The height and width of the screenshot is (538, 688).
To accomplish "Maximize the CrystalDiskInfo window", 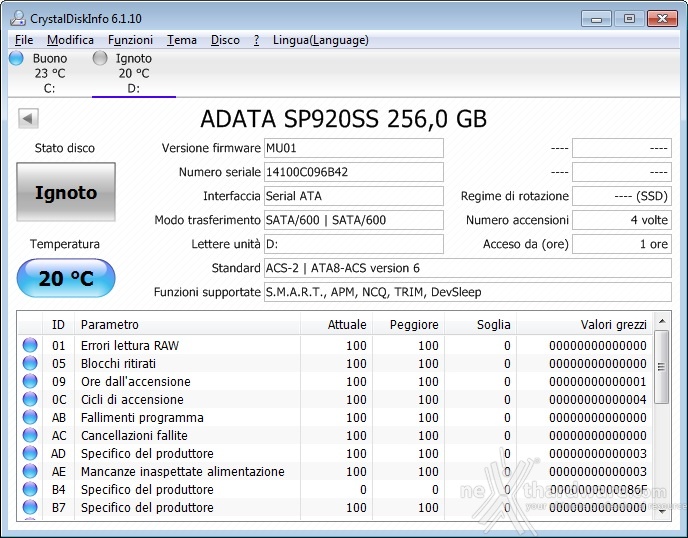I will coord(629,19).
